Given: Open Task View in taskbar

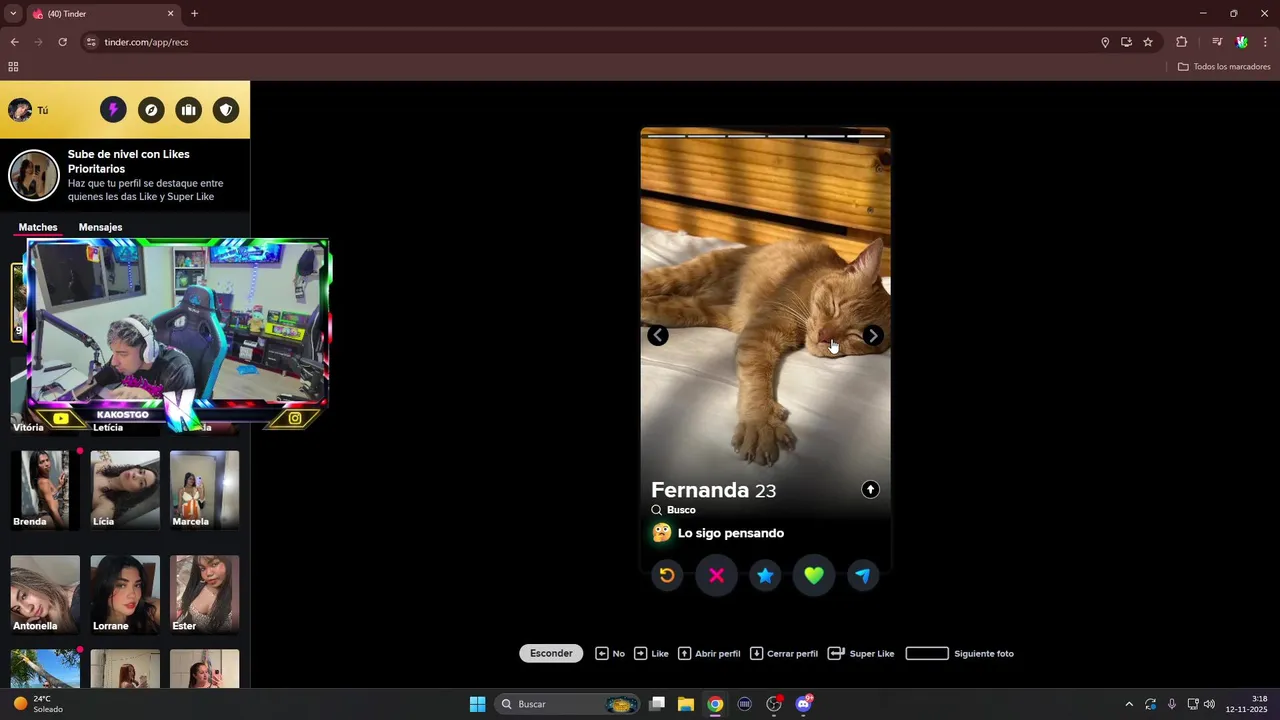Looking at the screenshot, I should coord(657,704).
